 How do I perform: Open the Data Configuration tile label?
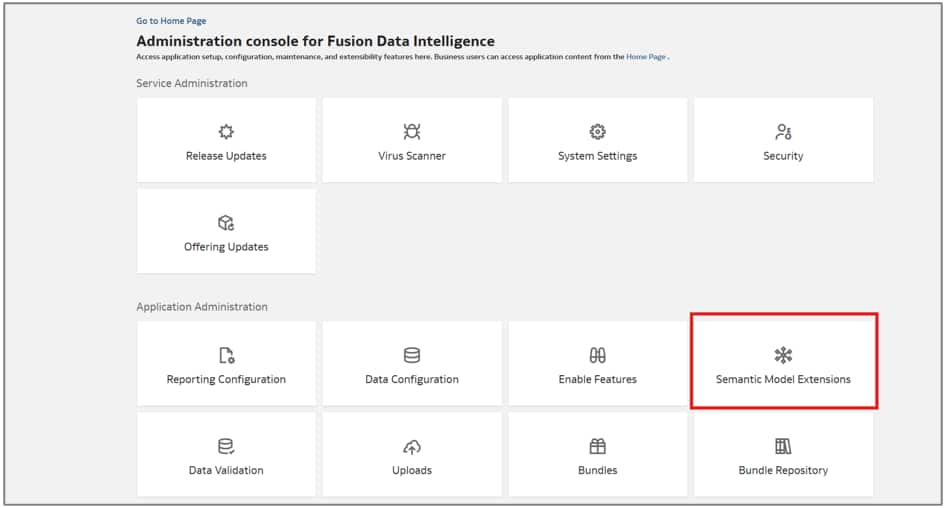tap(412, 380)
